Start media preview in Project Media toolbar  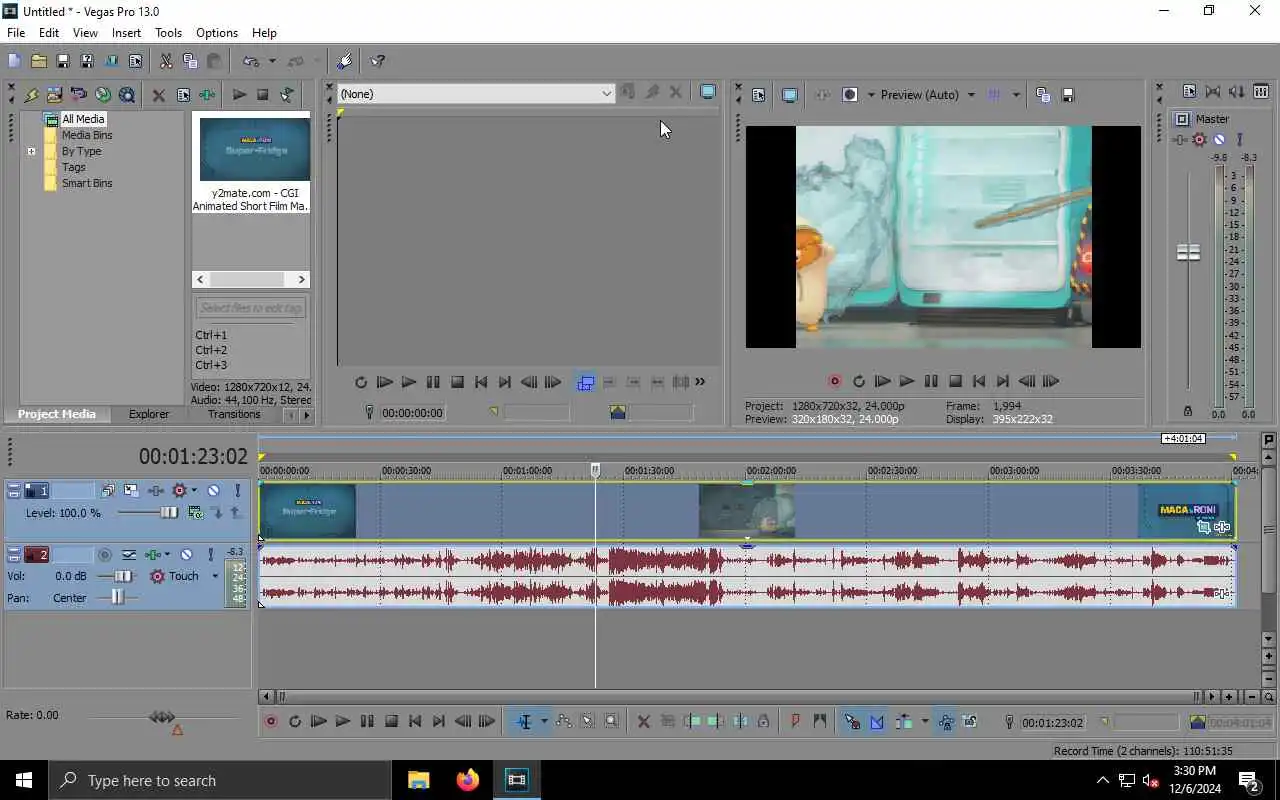tap(239, 95)
